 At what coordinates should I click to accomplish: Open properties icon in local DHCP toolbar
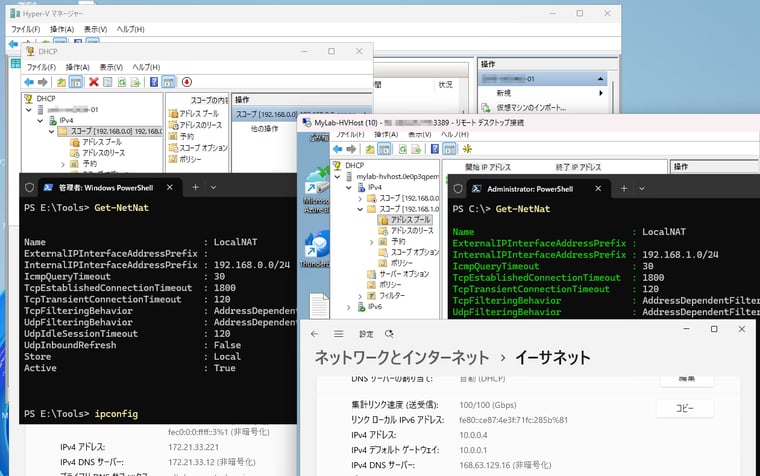coord(108,82)
